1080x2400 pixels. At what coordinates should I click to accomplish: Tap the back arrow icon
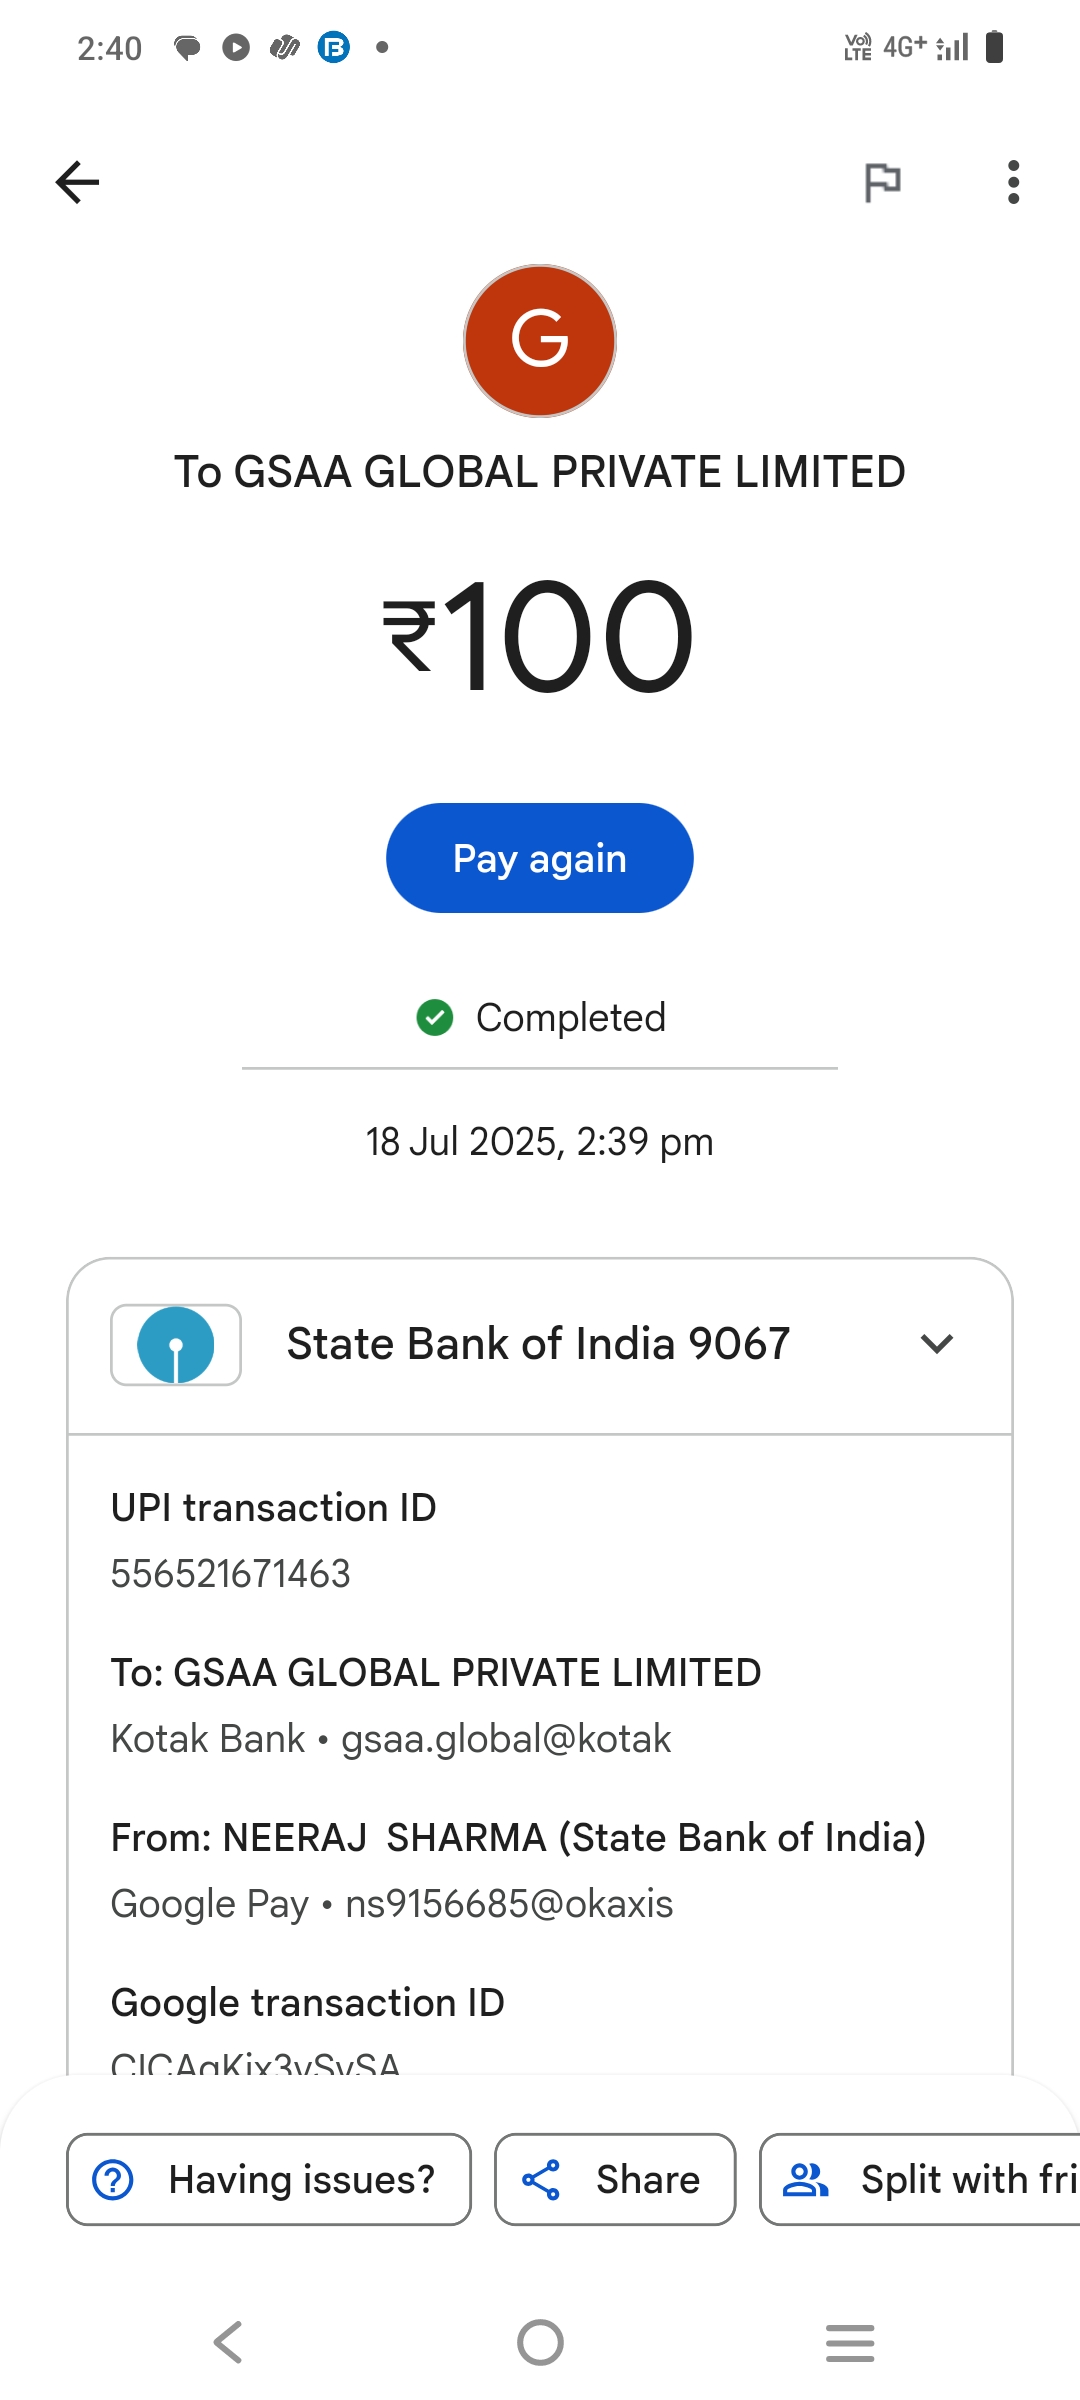pos(77,182)
